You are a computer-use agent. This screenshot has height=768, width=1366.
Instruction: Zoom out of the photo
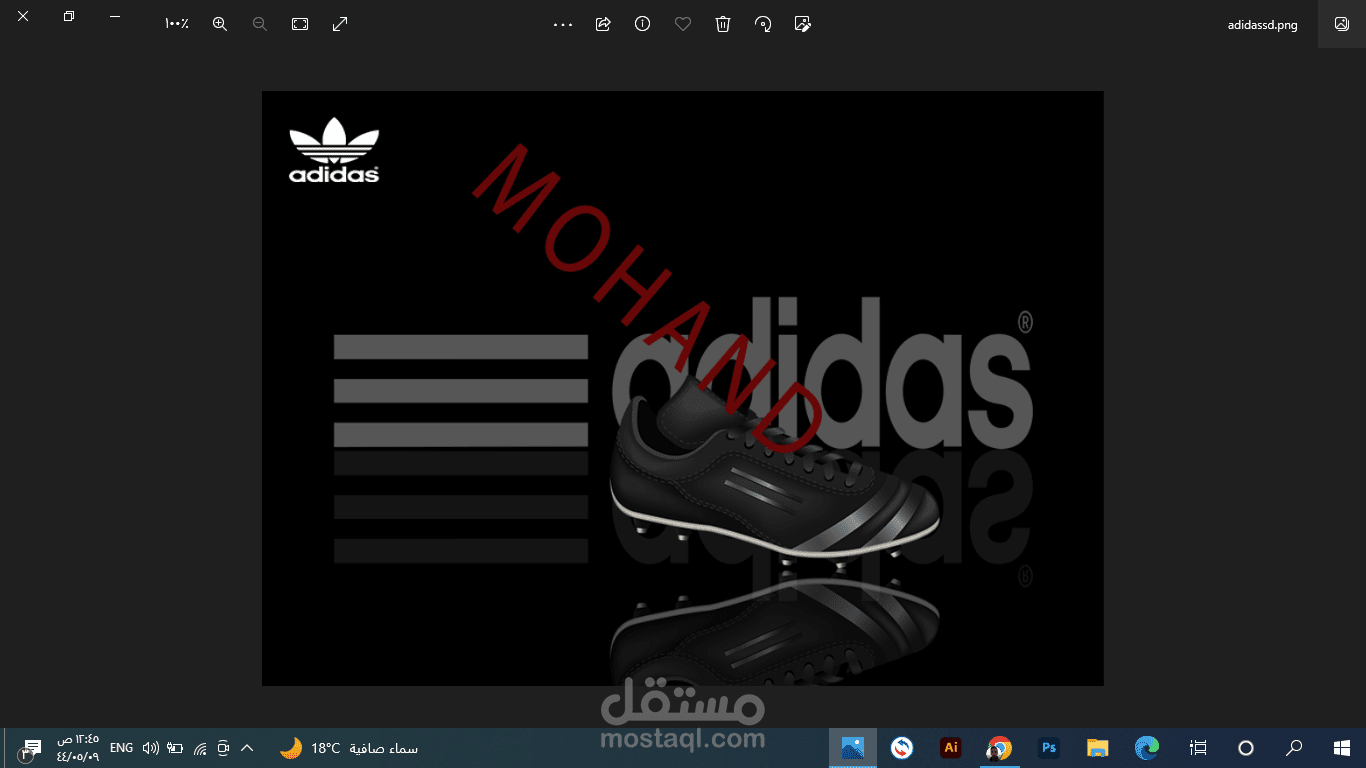260,24
